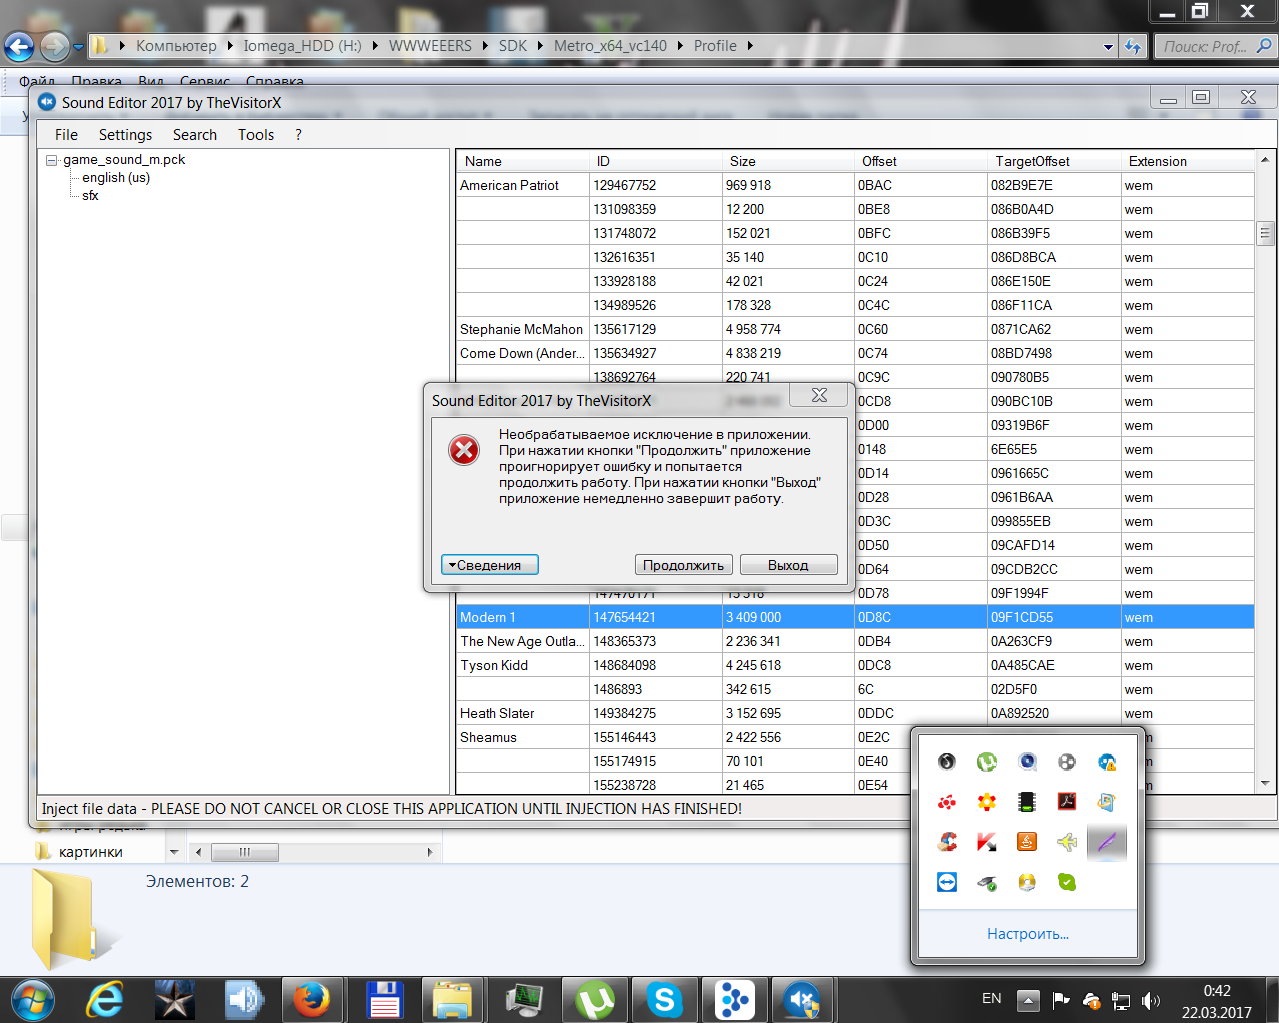The width and height of the screenshot is (1279, 1023).
Task: Click the Настроить... link
Action: coord(1028,934)
